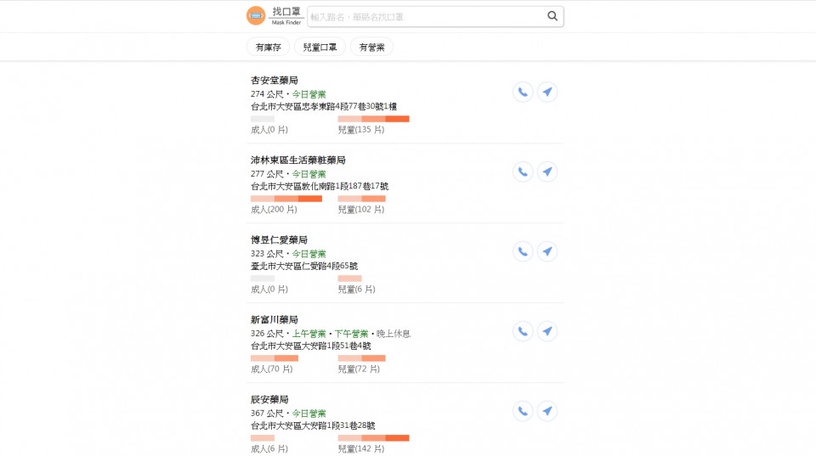Click the magnifier search icon
Viewport: 816px width, 456px height.
tap(552, 16)
